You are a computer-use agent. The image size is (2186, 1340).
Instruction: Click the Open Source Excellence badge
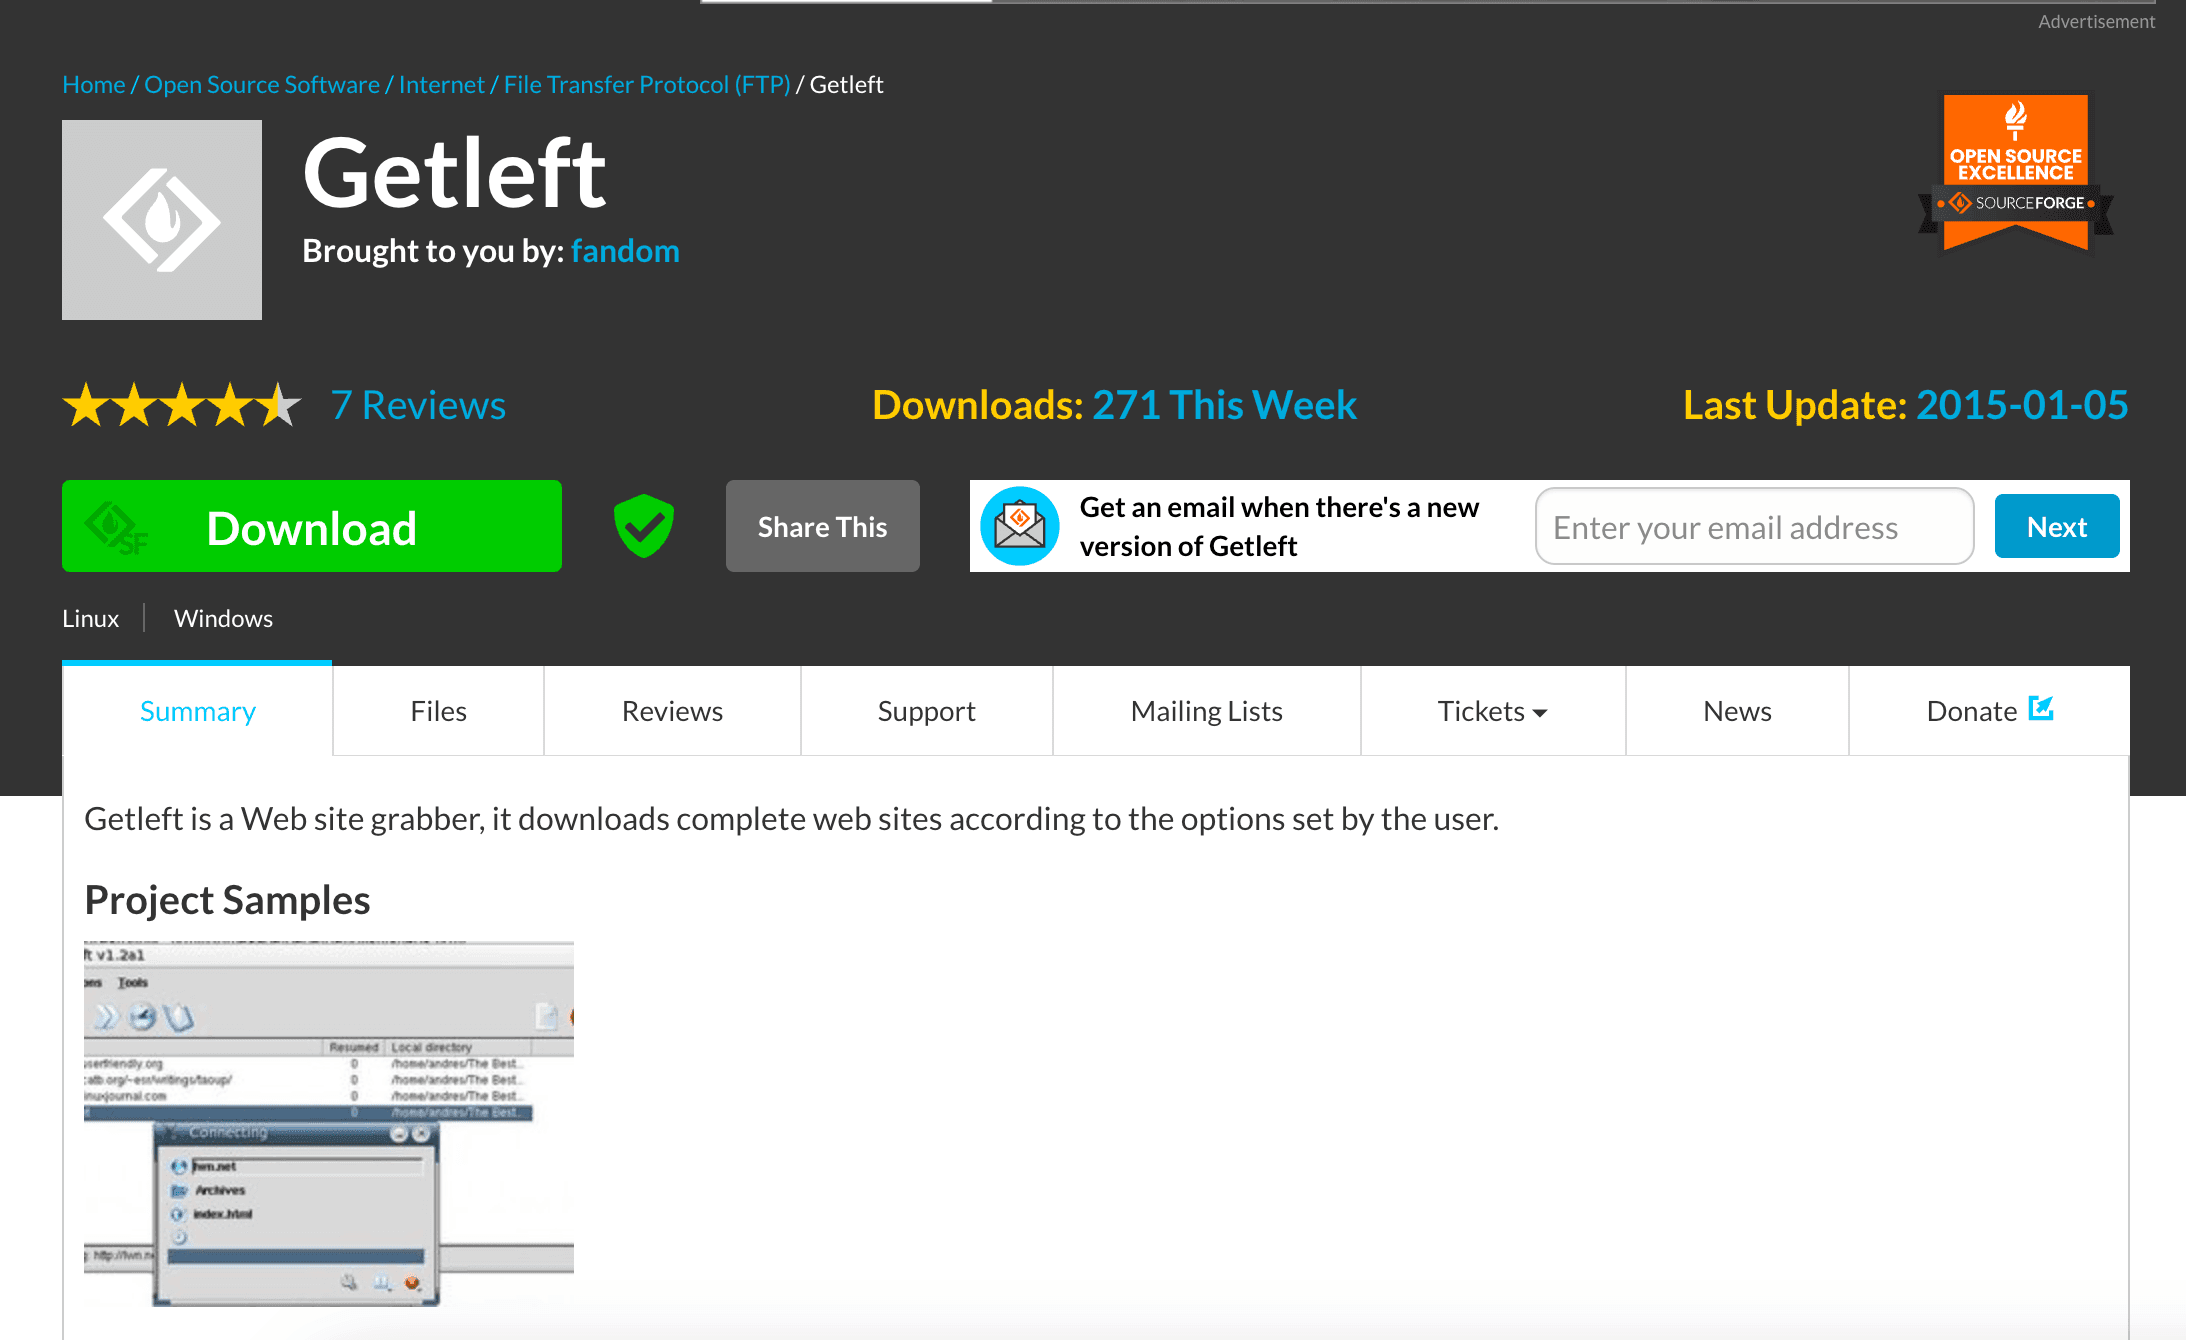coord(2015,173)
